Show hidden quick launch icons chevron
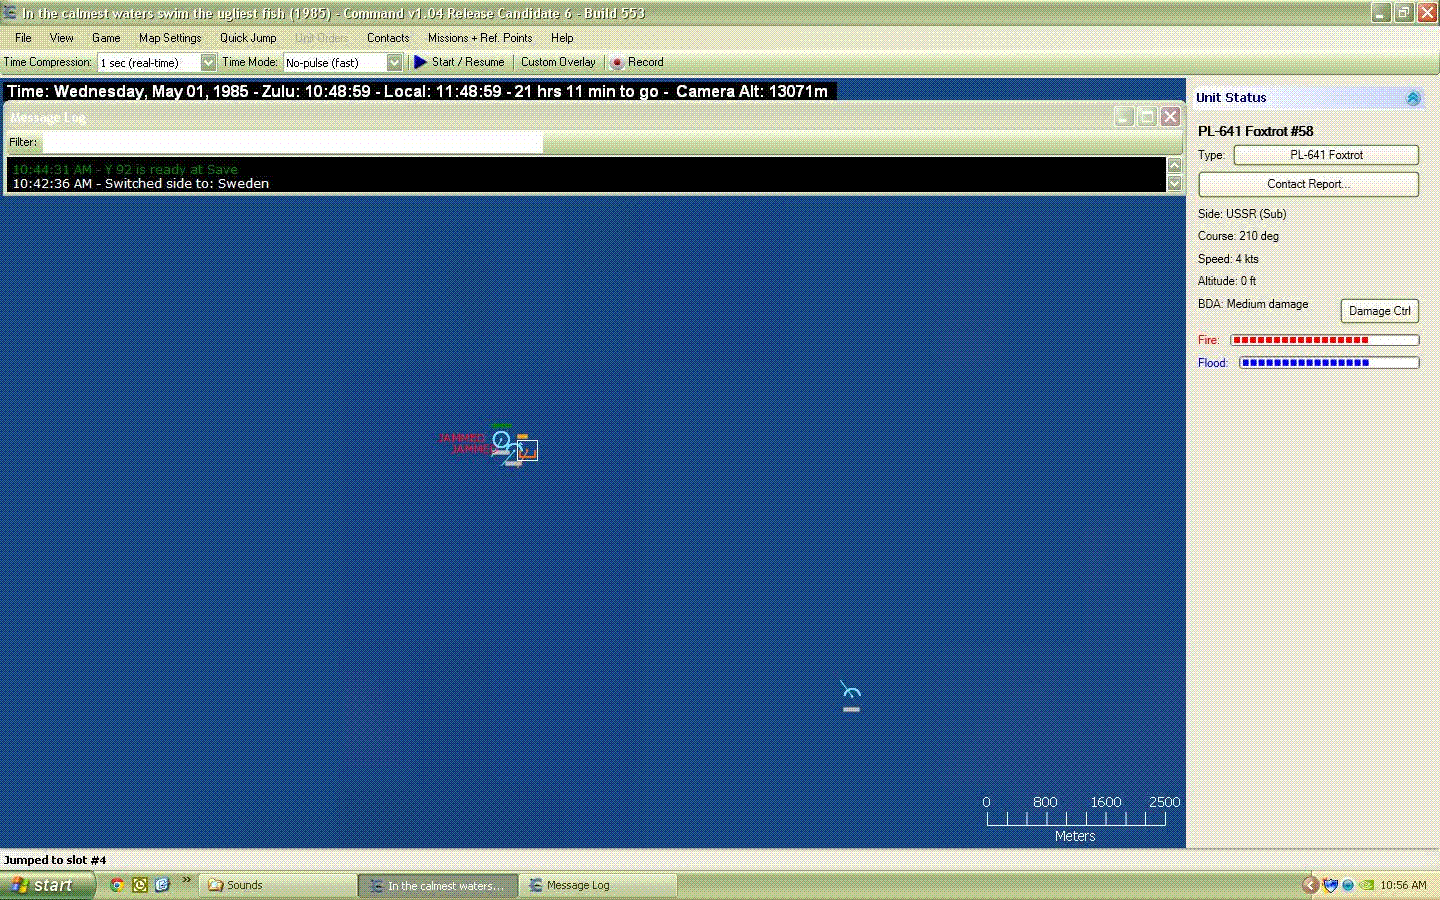Image resolution: width=1440 pixels, height=900 pixels. coord(186,881)
